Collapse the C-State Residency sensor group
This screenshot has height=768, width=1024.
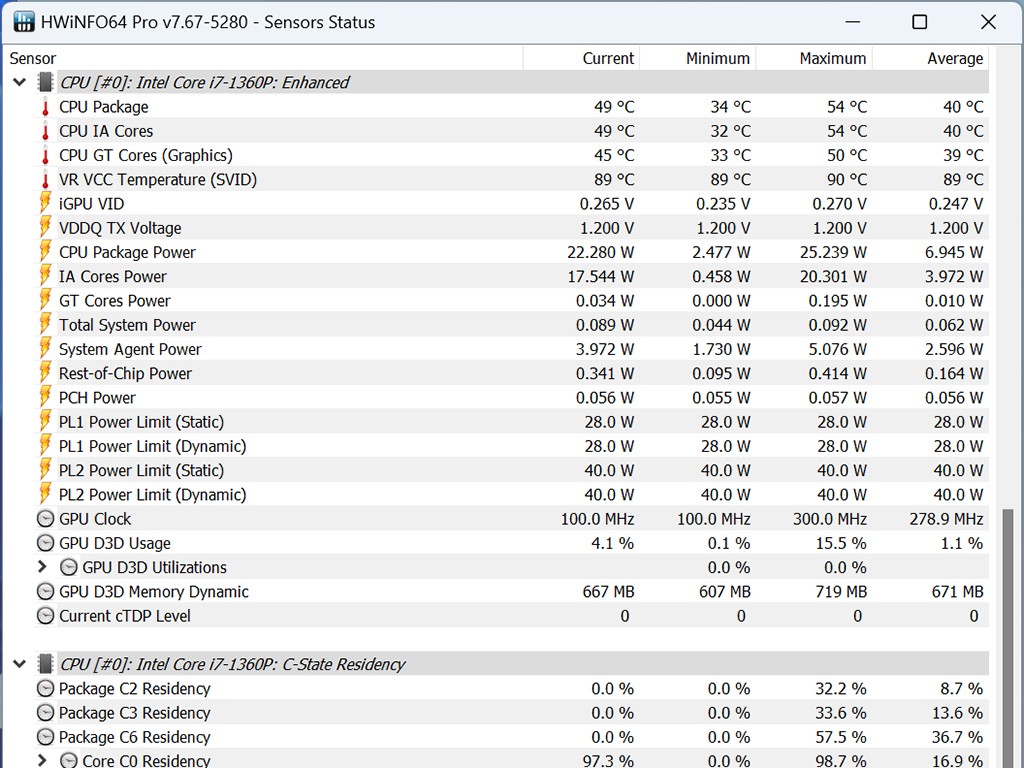pos(19,664)
